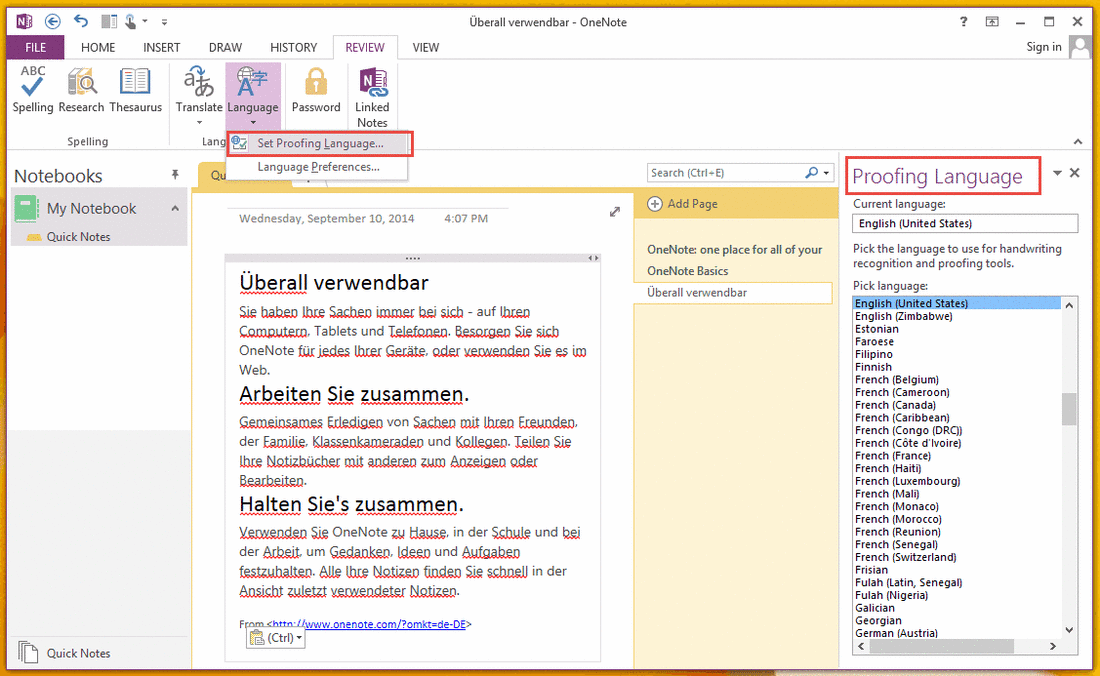Open Customize Quick Access Toolbar dropdown
1100x676 pixels.
(x=164, y=22)
